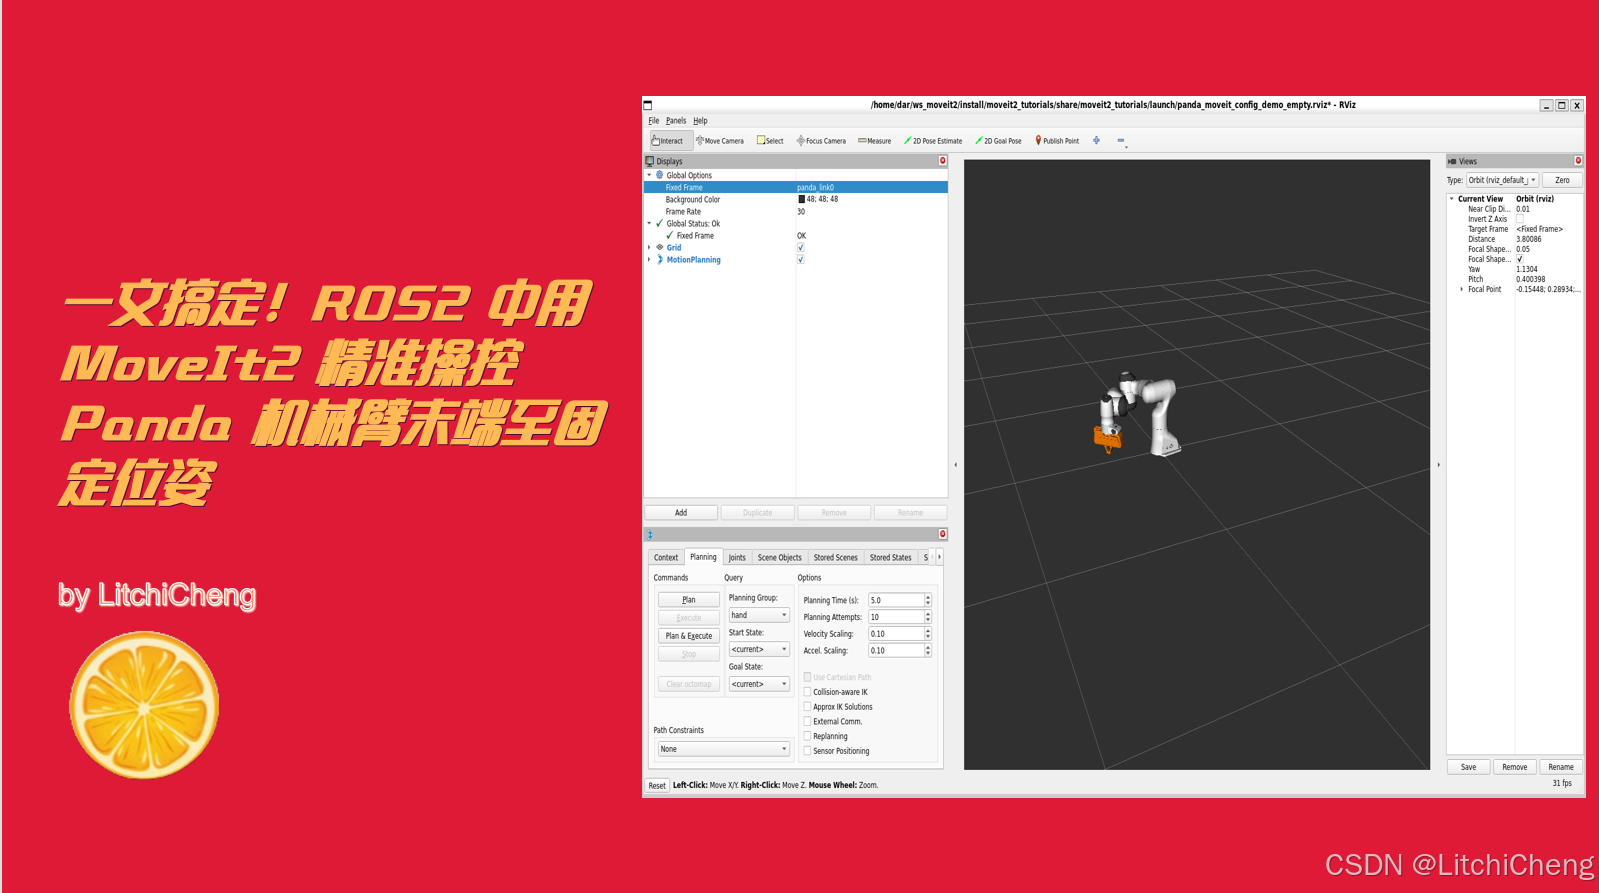
Task: Expand the Grid display node
Action: [649, 247]
